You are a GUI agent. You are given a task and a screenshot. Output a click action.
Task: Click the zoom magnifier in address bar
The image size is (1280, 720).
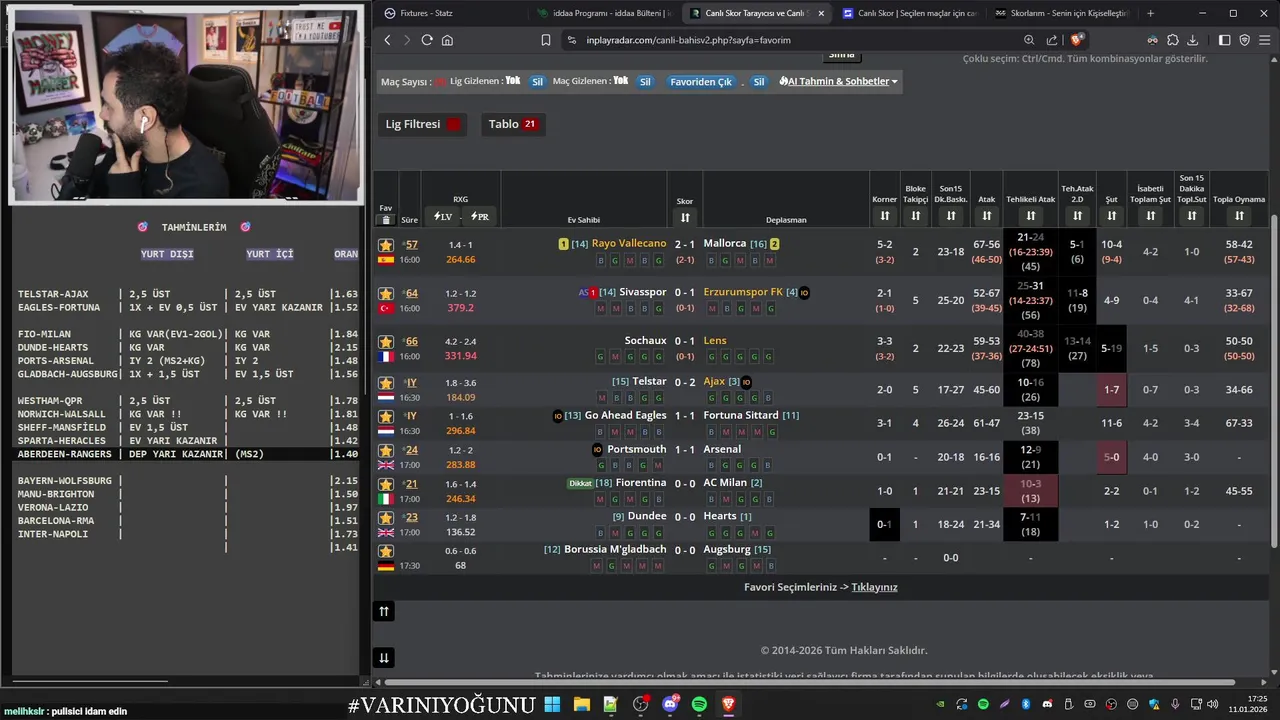click(x=1029, y=40)
